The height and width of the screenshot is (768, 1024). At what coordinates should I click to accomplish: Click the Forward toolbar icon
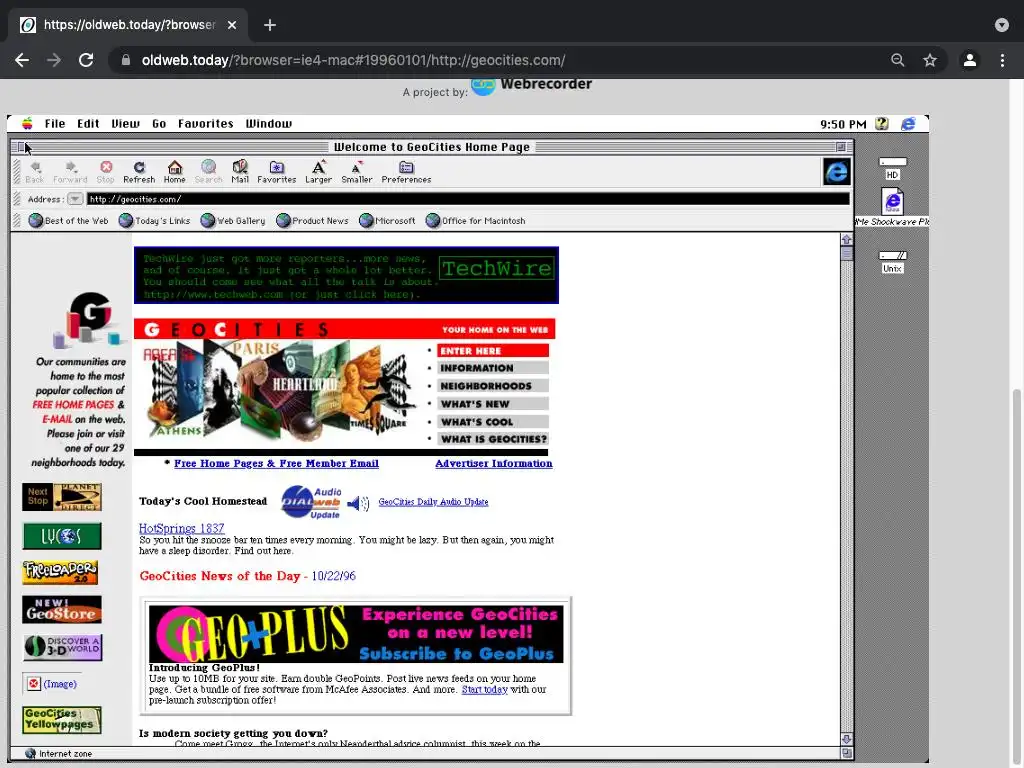click(70, 172)
